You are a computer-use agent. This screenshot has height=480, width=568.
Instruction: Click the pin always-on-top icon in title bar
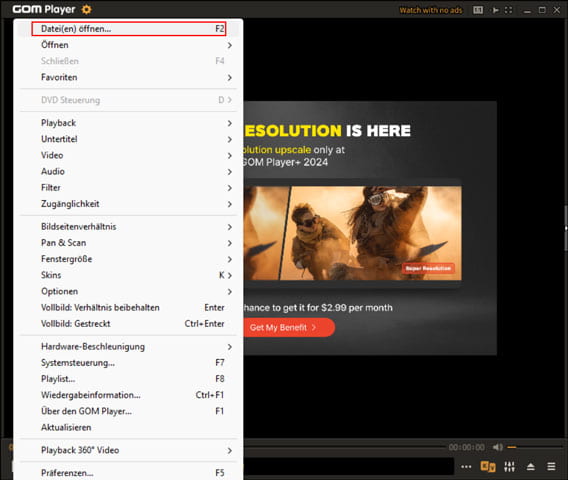495,10
